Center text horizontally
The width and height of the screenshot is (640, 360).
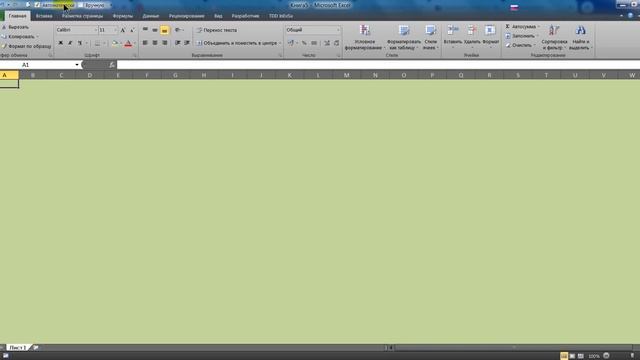(155, 43)
